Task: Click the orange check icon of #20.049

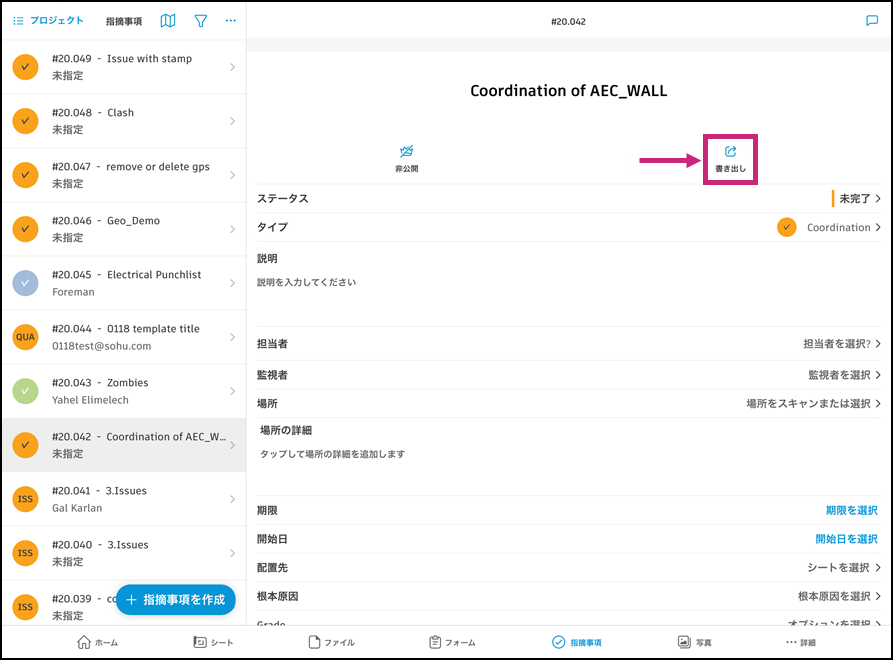Action: [26, 67]
